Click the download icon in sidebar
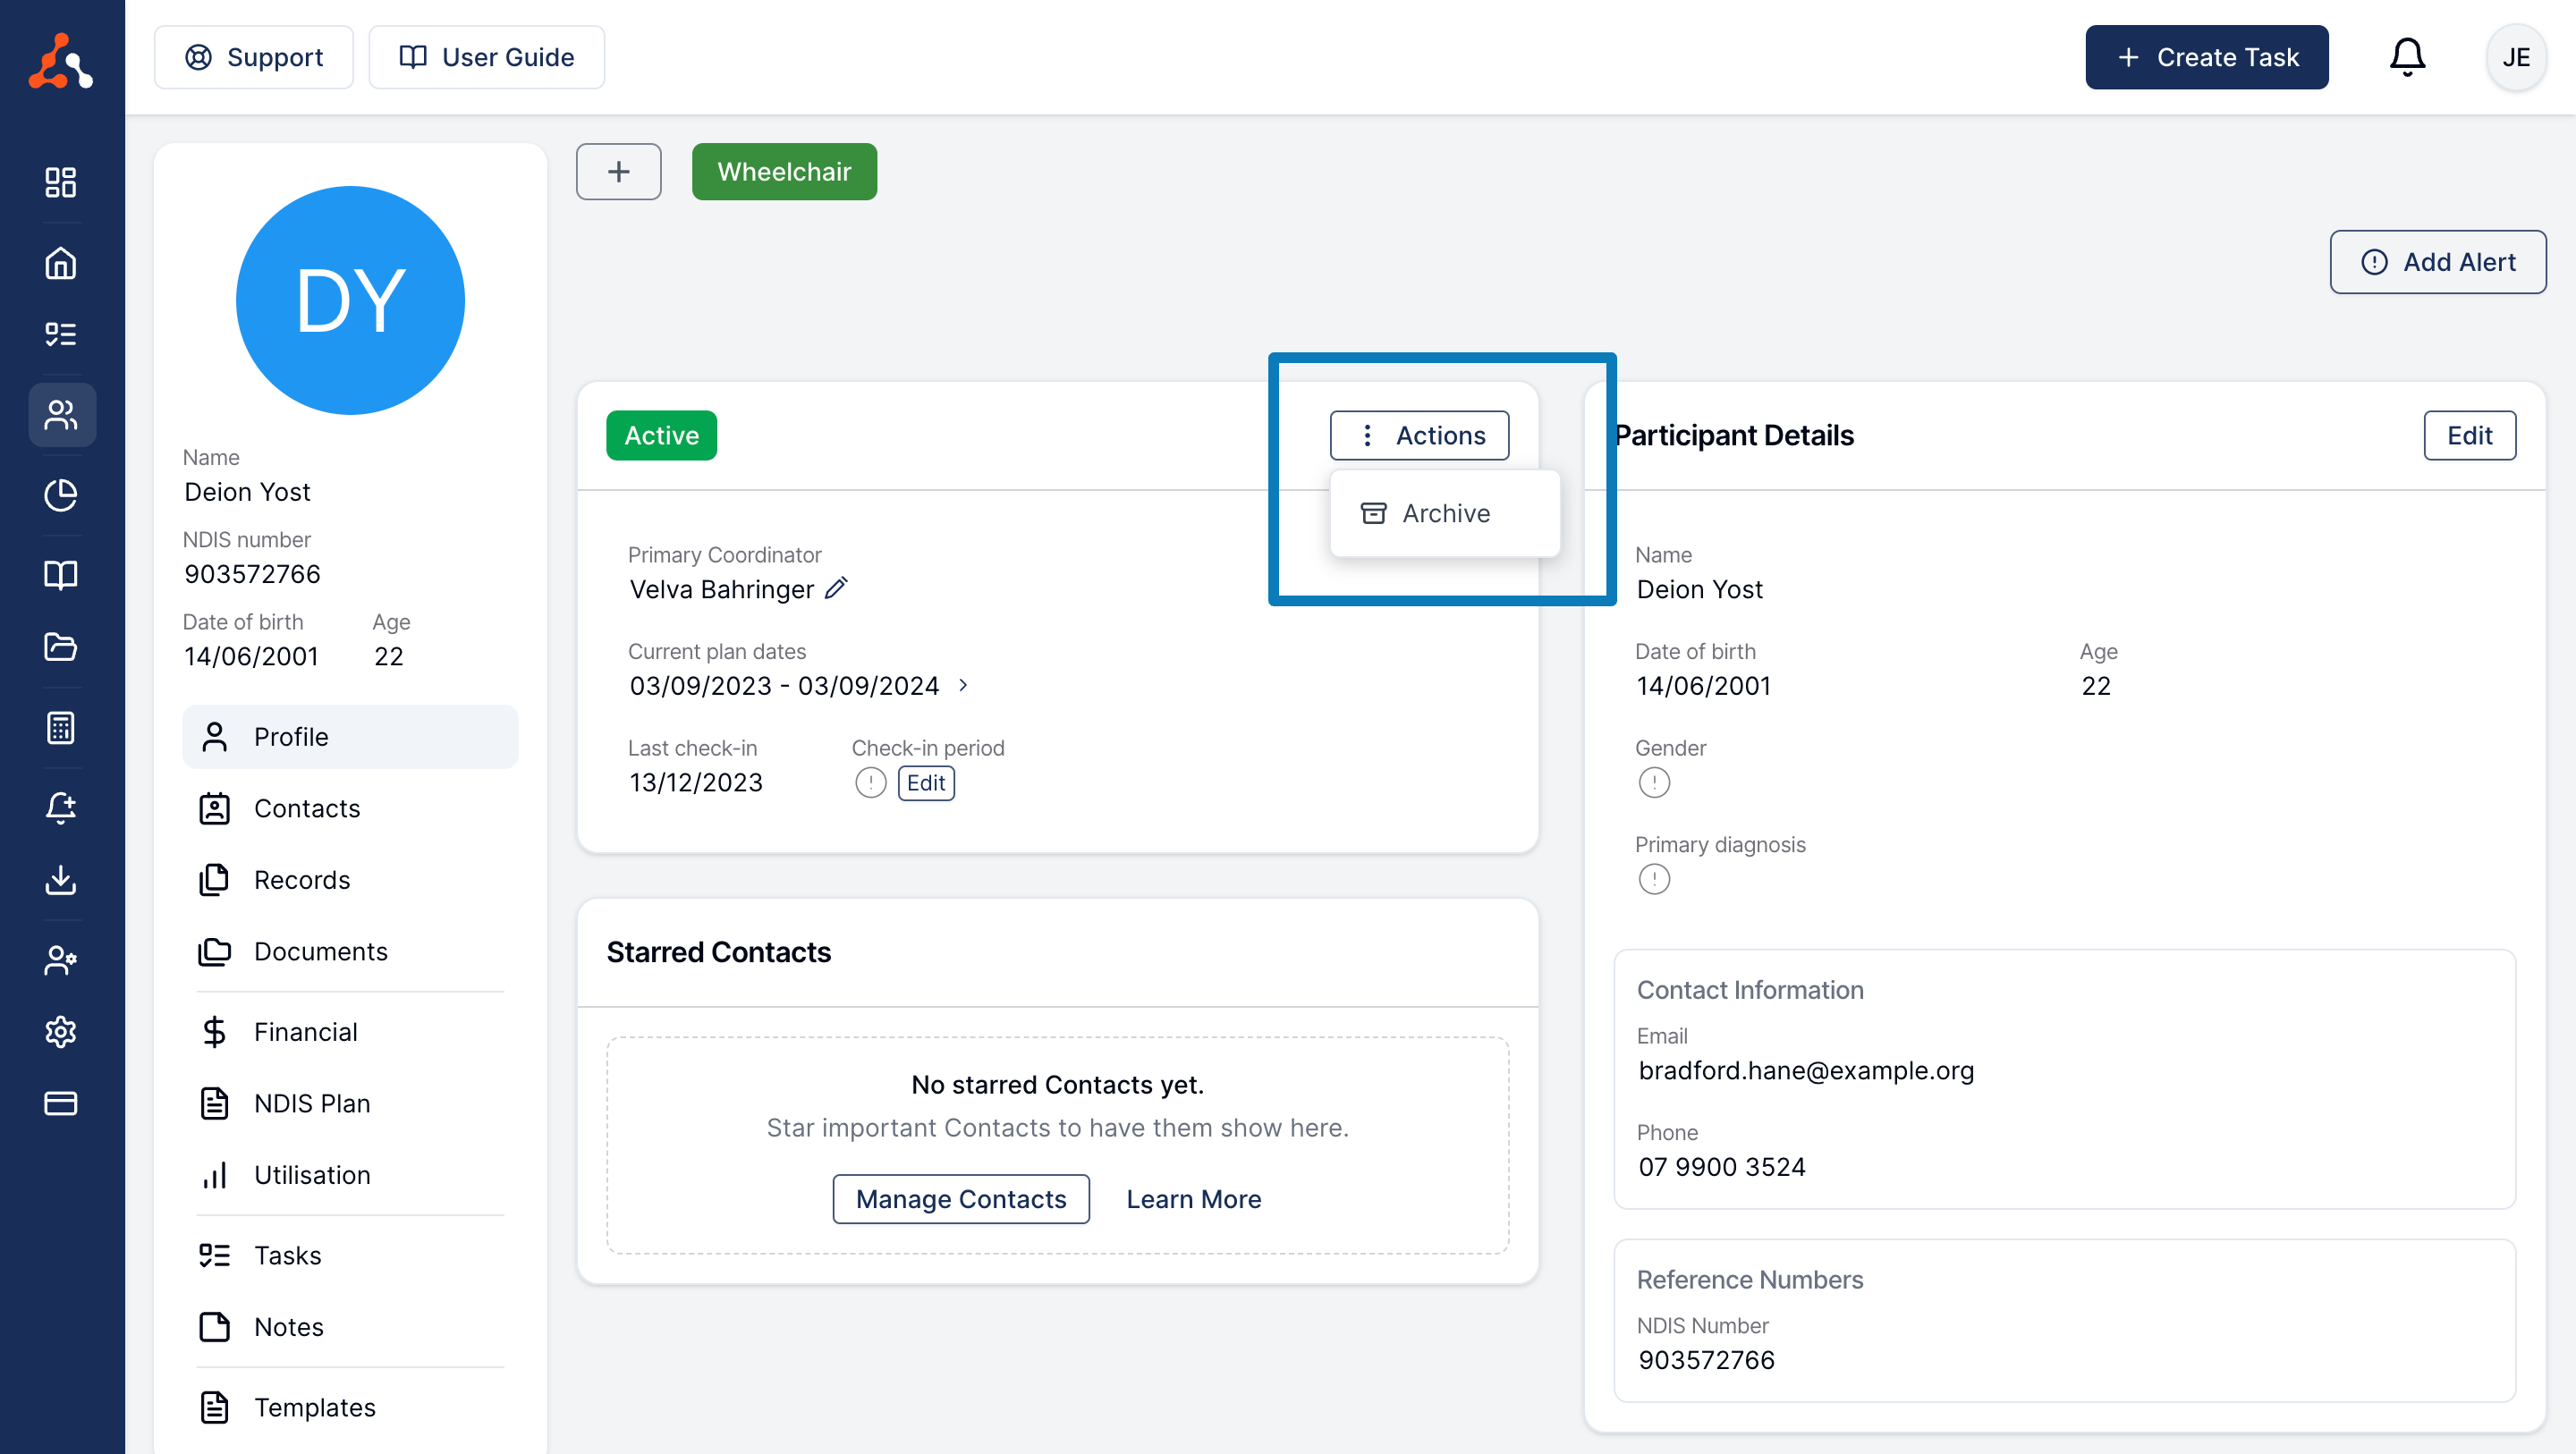This screenshot has height=1454, width=2576. [61, 880]
